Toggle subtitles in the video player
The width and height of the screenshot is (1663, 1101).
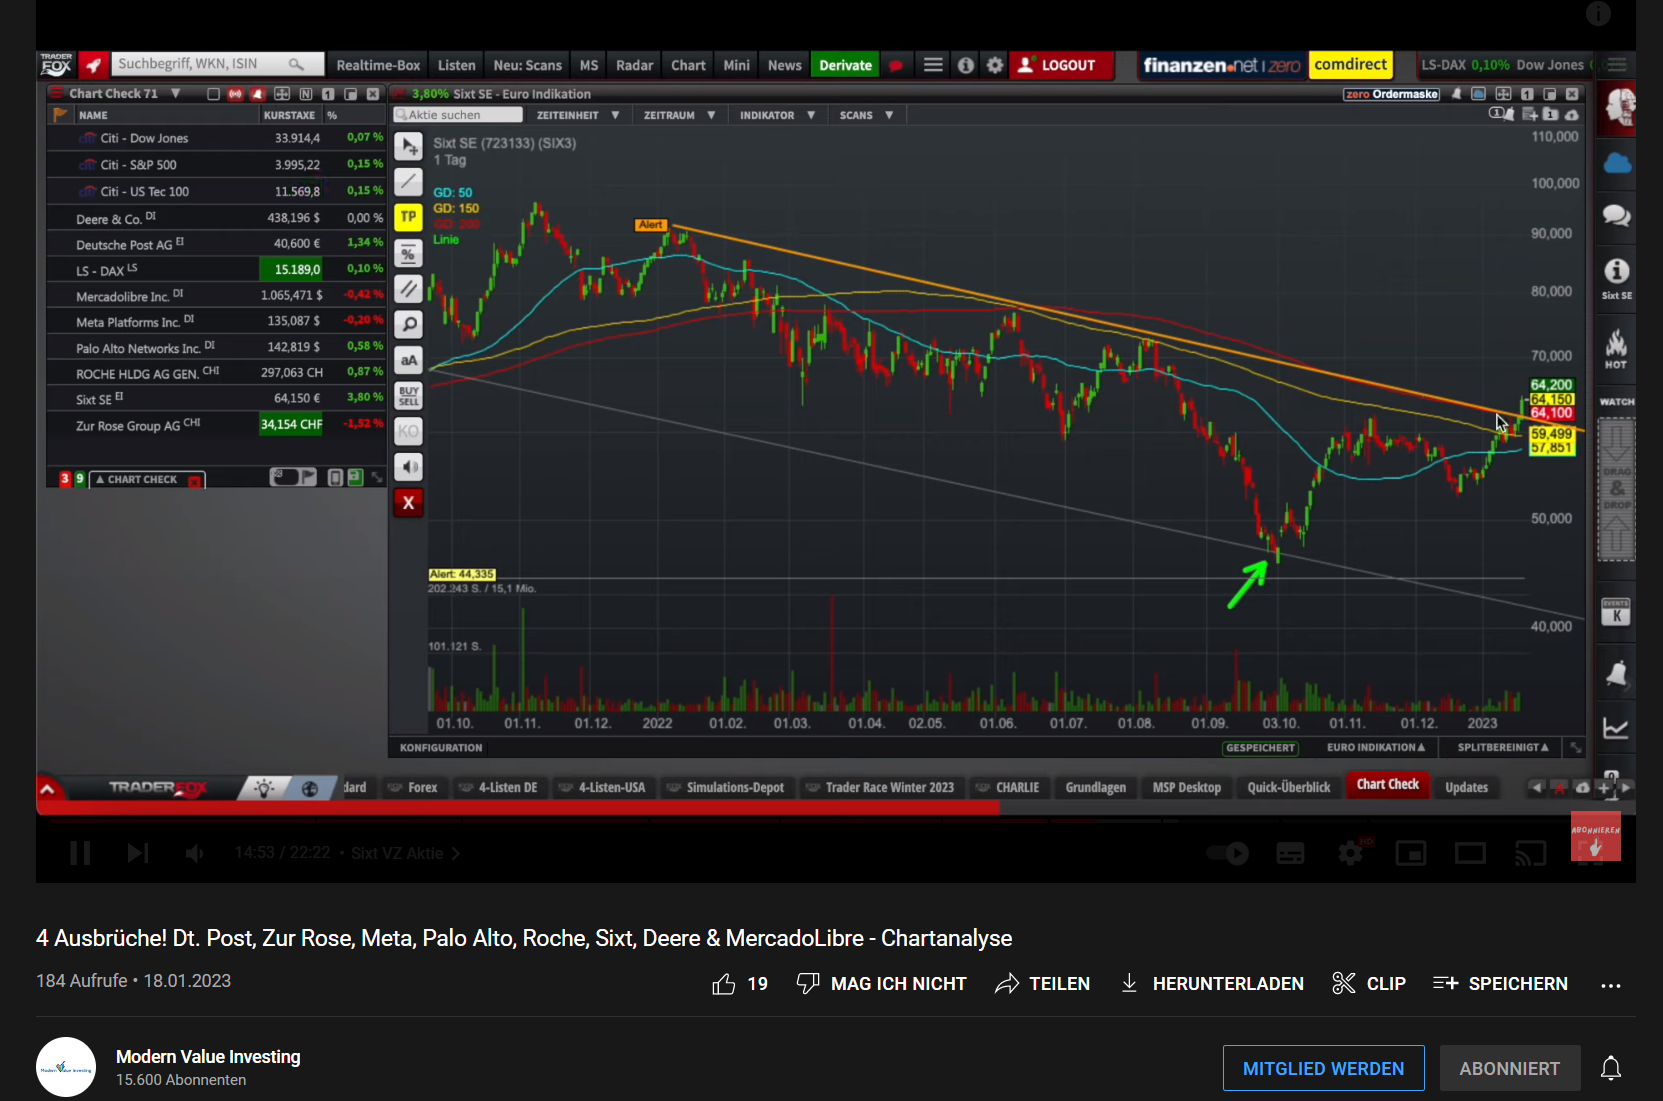[x=1290, y=853]
